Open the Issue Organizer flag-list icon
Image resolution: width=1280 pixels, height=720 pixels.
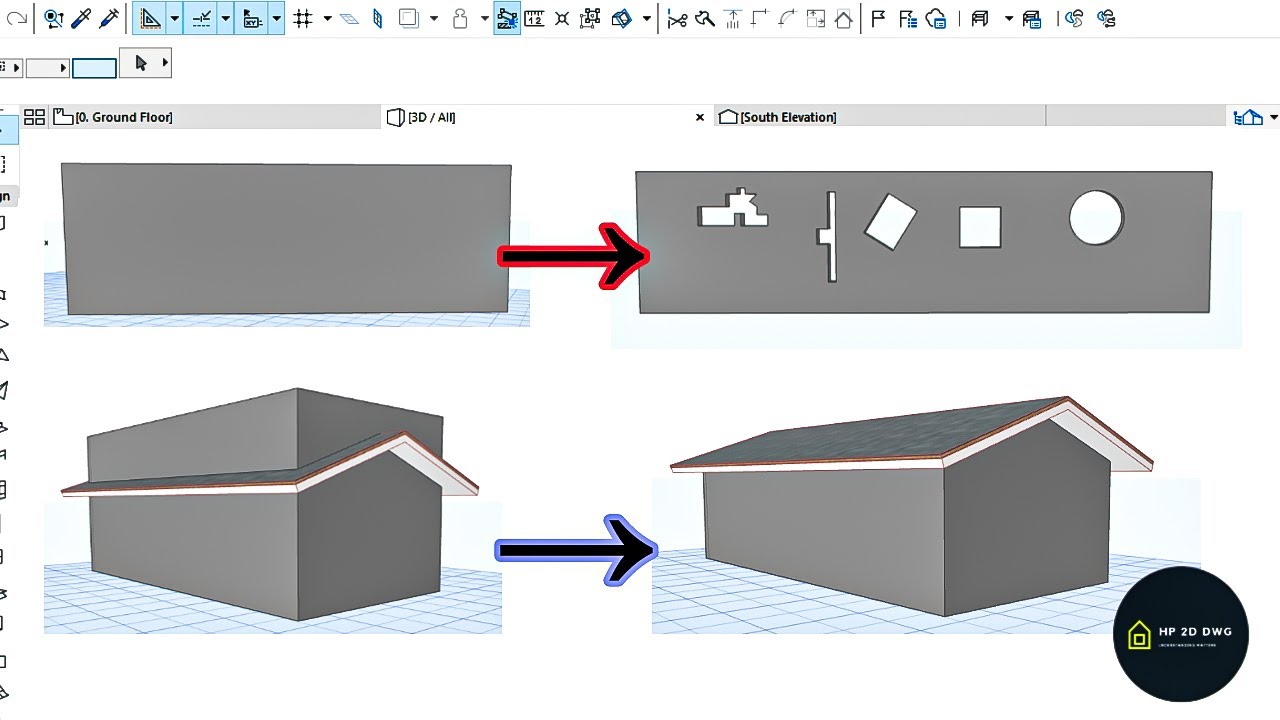[x=907, y=18]
